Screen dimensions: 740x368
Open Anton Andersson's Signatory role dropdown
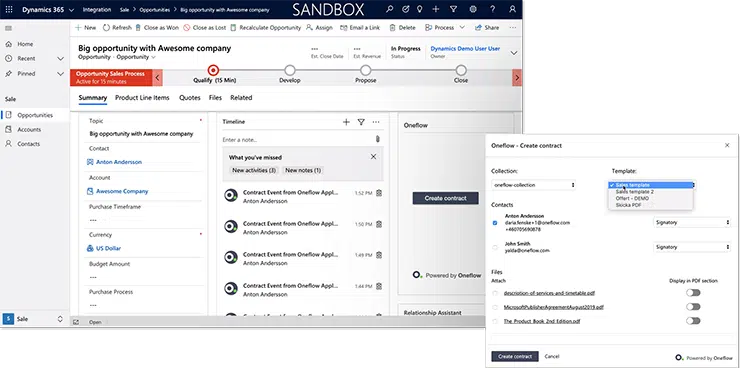click(692, 222)
